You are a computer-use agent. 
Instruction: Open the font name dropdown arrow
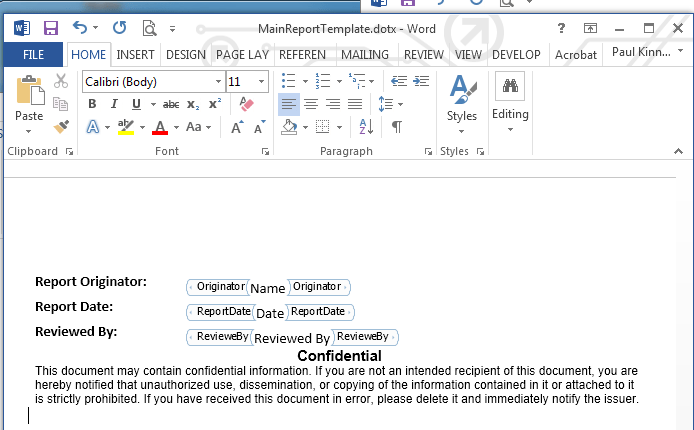[218, 81]
